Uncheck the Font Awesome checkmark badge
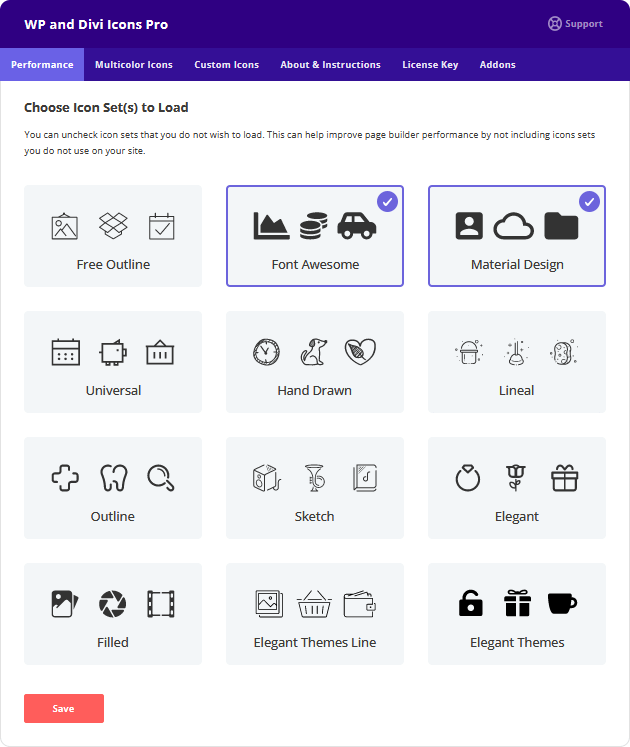 tap(387, 202)
